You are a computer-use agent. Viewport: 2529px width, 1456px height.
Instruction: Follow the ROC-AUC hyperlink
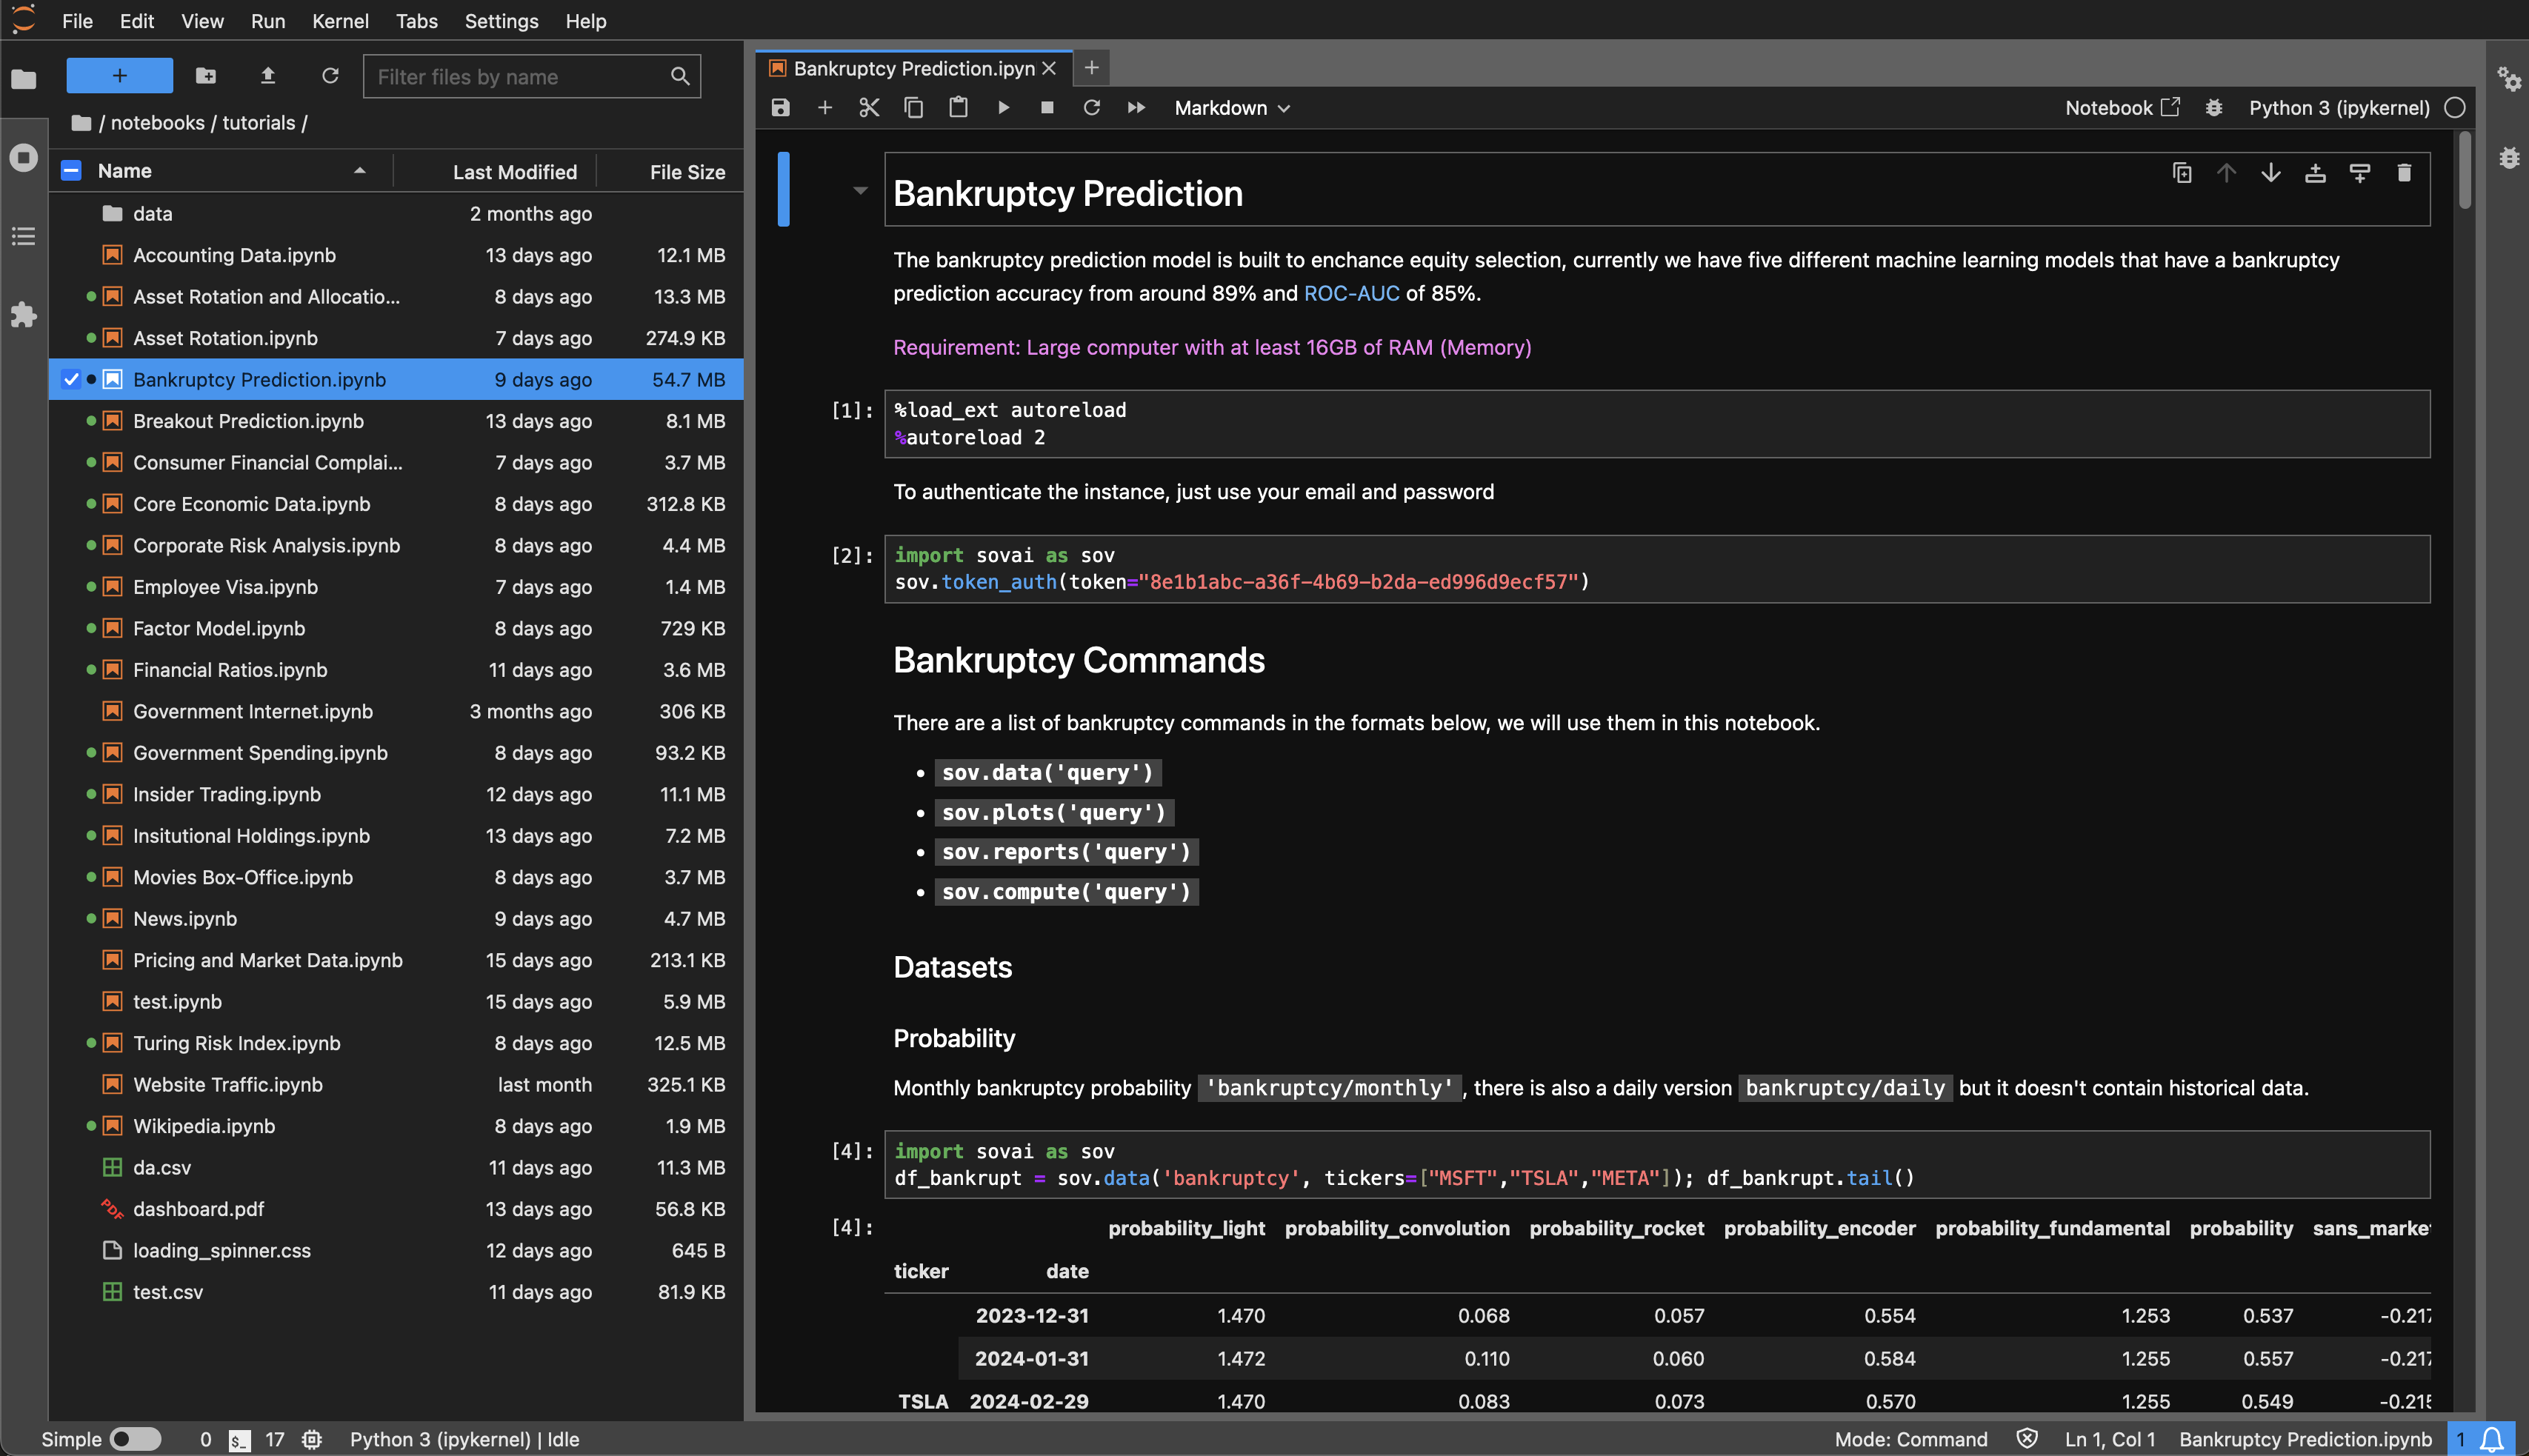coord(1351,293)
